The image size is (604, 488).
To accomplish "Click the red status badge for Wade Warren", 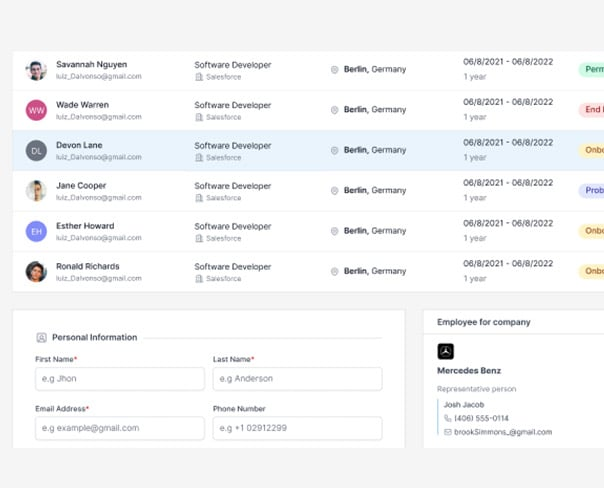I will (x=591, y=110).
